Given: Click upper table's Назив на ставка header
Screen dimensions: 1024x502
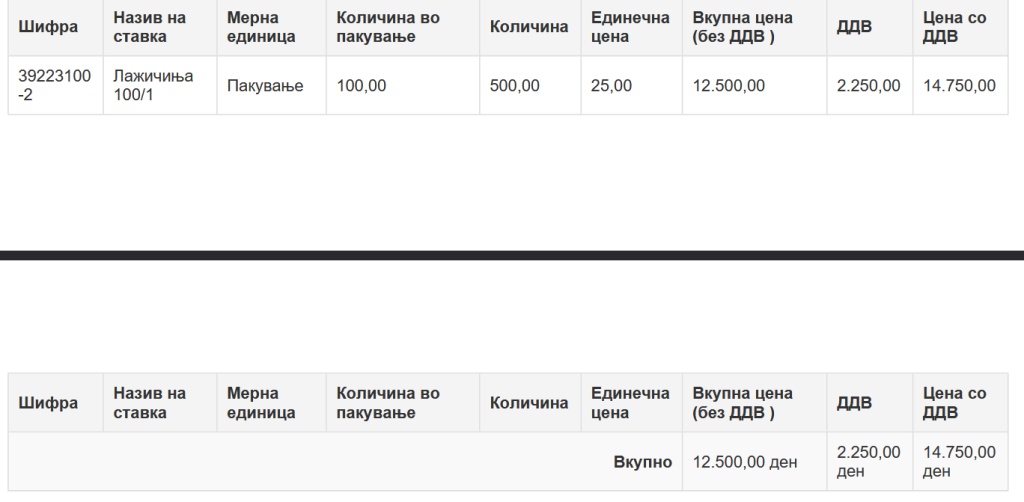Looking at the screenshot, I should (x=150, y=27).
